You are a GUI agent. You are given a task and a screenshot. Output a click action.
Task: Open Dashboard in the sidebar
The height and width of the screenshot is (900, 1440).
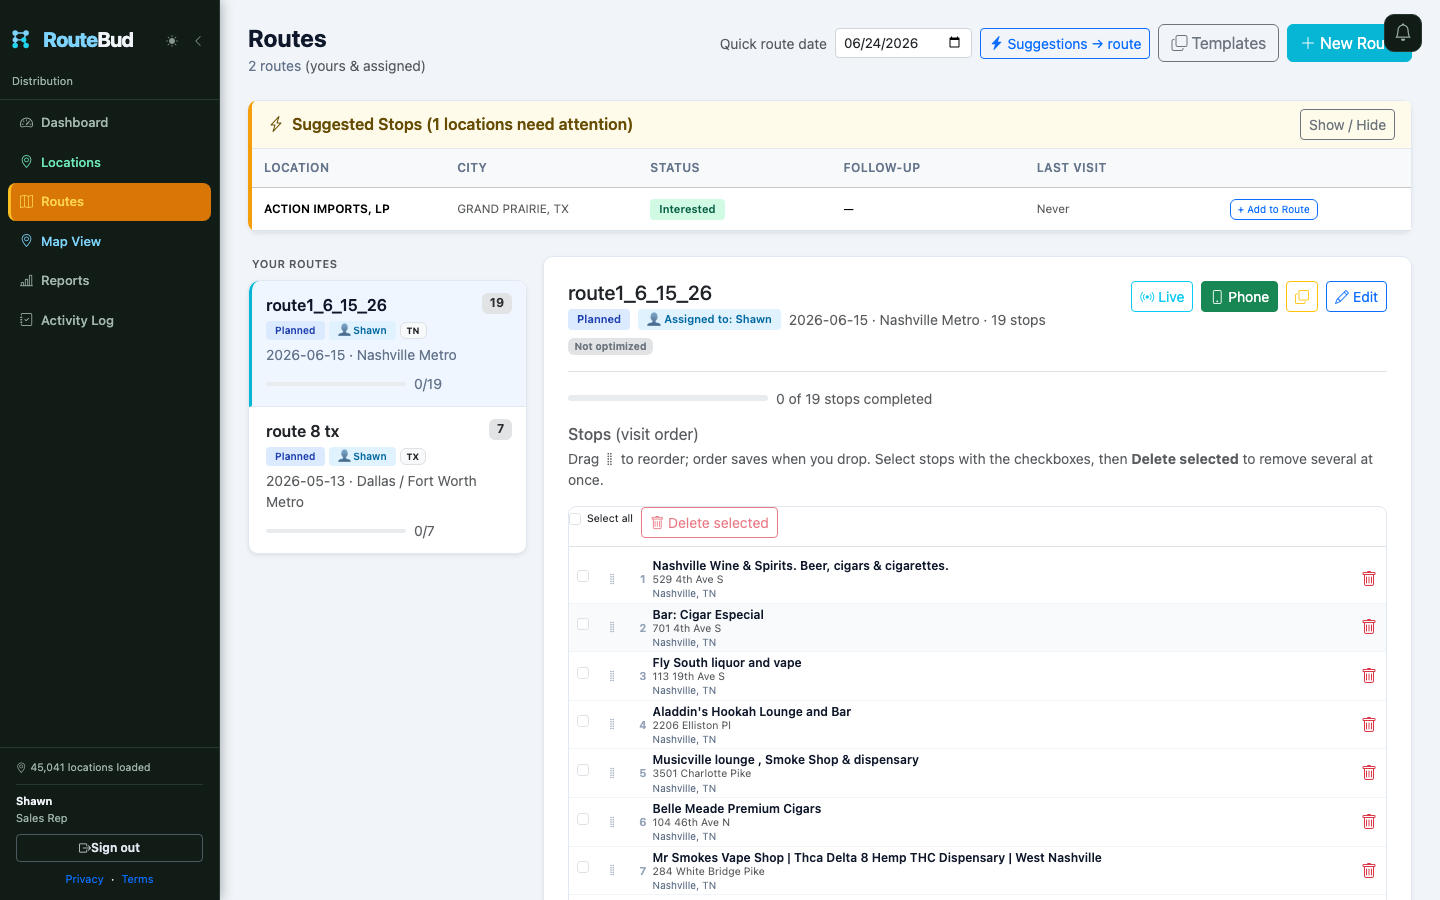coord(110,122)
